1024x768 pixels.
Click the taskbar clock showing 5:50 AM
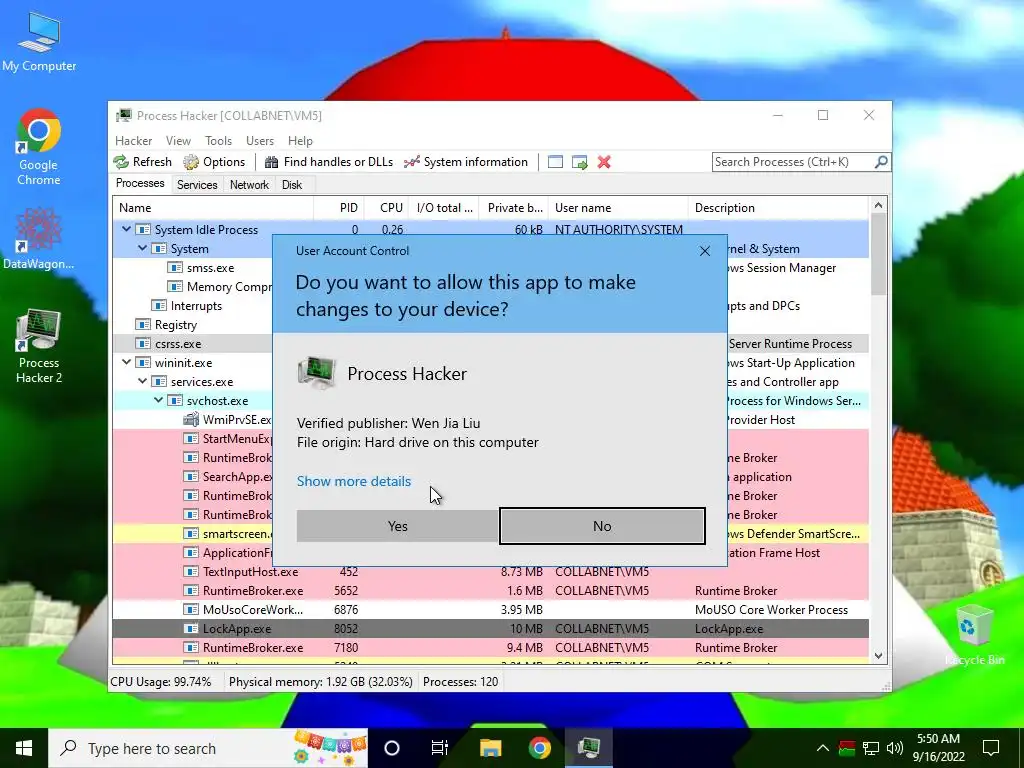tap(938, 748)
